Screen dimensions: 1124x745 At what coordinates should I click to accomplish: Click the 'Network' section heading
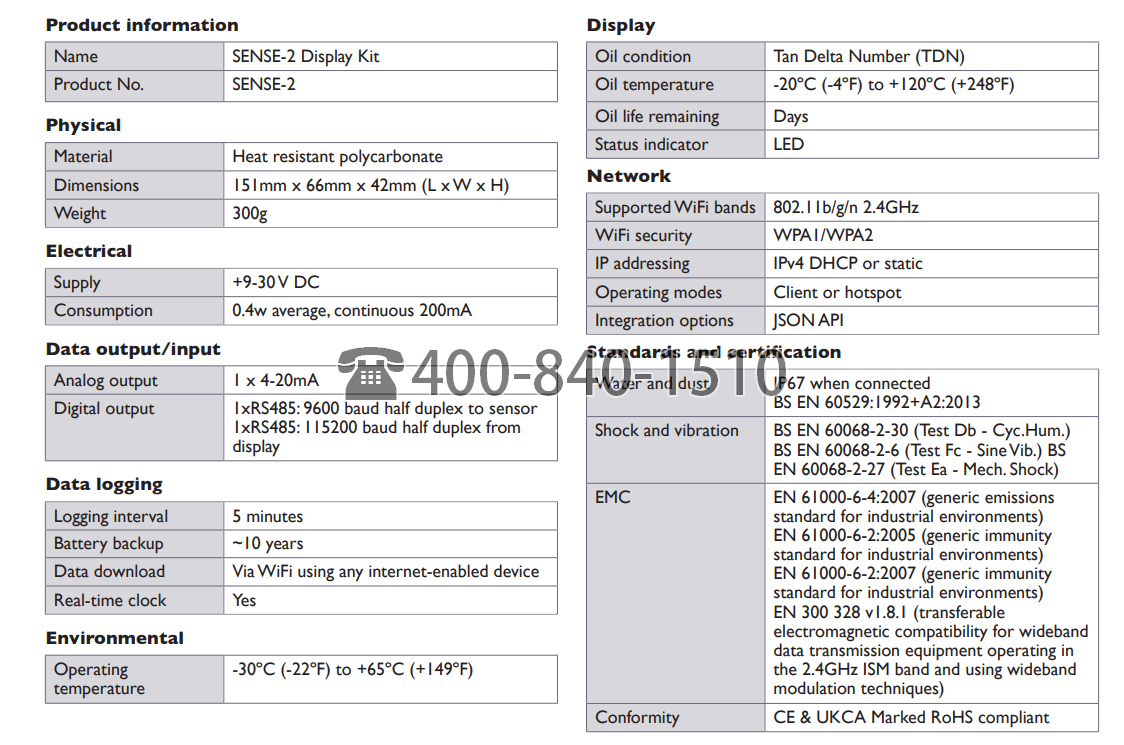tap(629, 176)
